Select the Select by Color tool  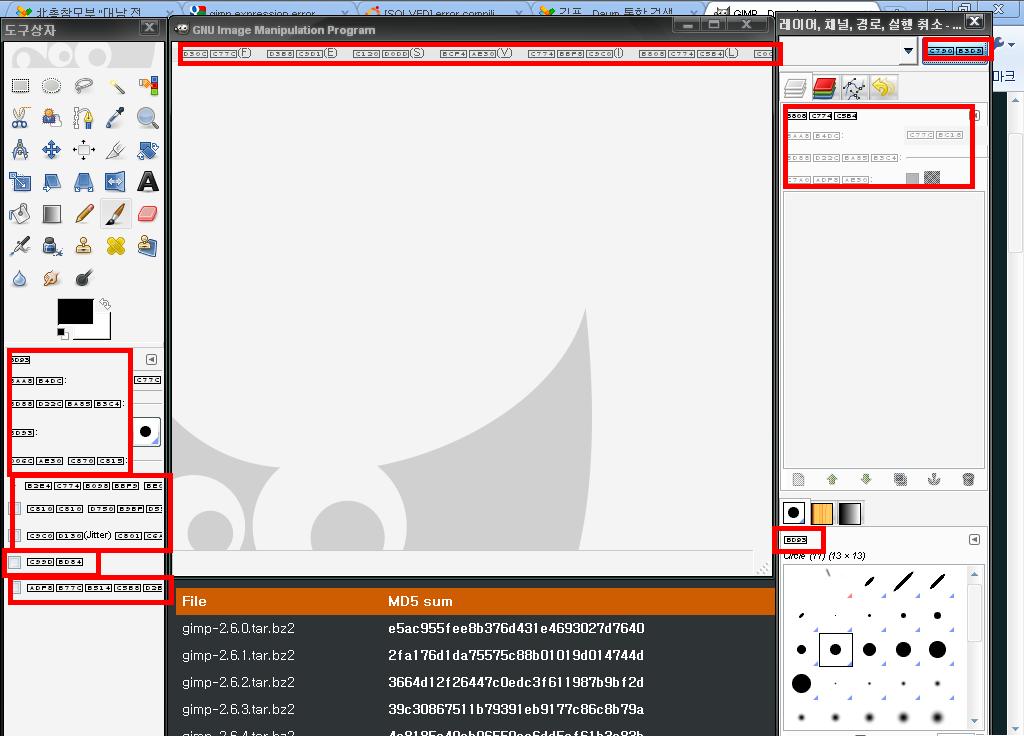pyautogui.click(x=148, y=86)
